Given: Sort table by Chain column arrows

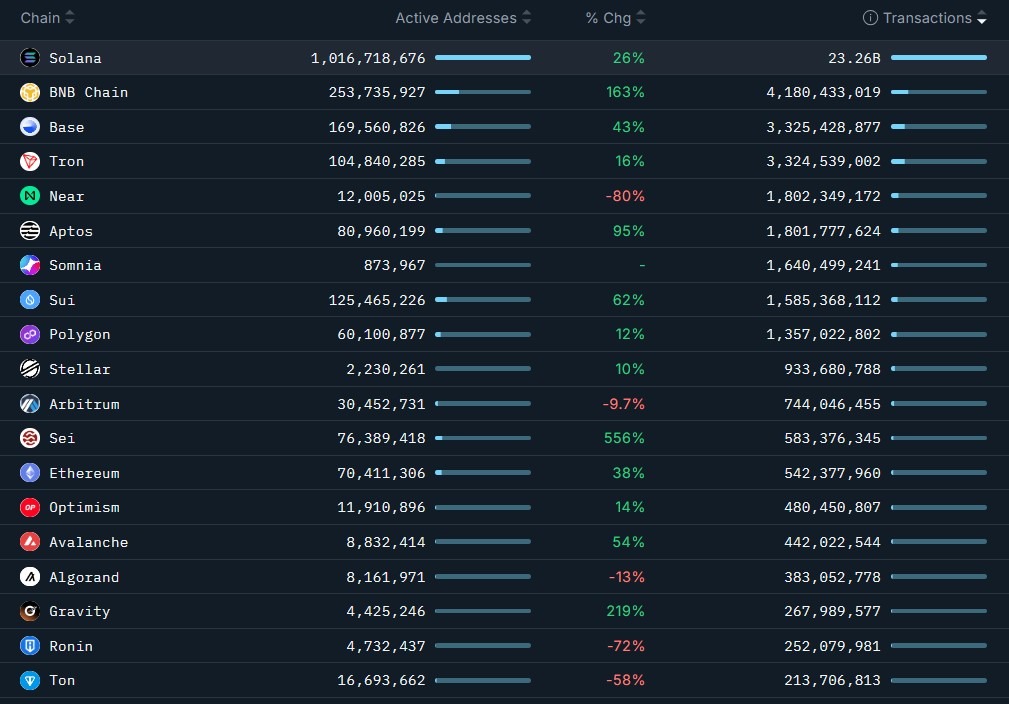Looking at the screenshot, I should [x=69, y=18].
